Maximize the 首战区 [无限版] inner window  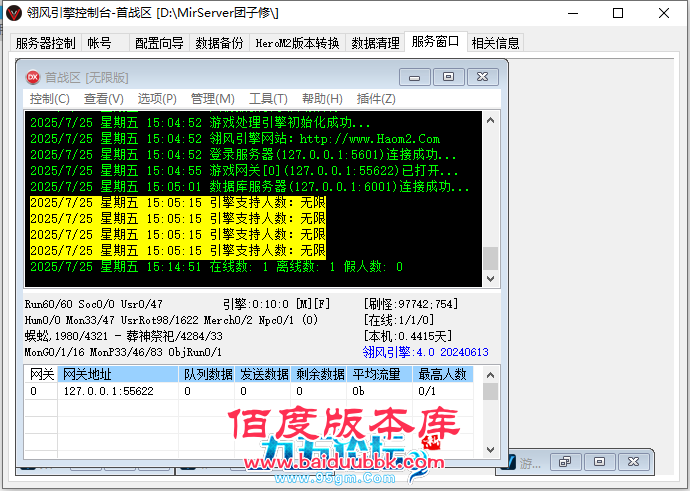(448, 77)
